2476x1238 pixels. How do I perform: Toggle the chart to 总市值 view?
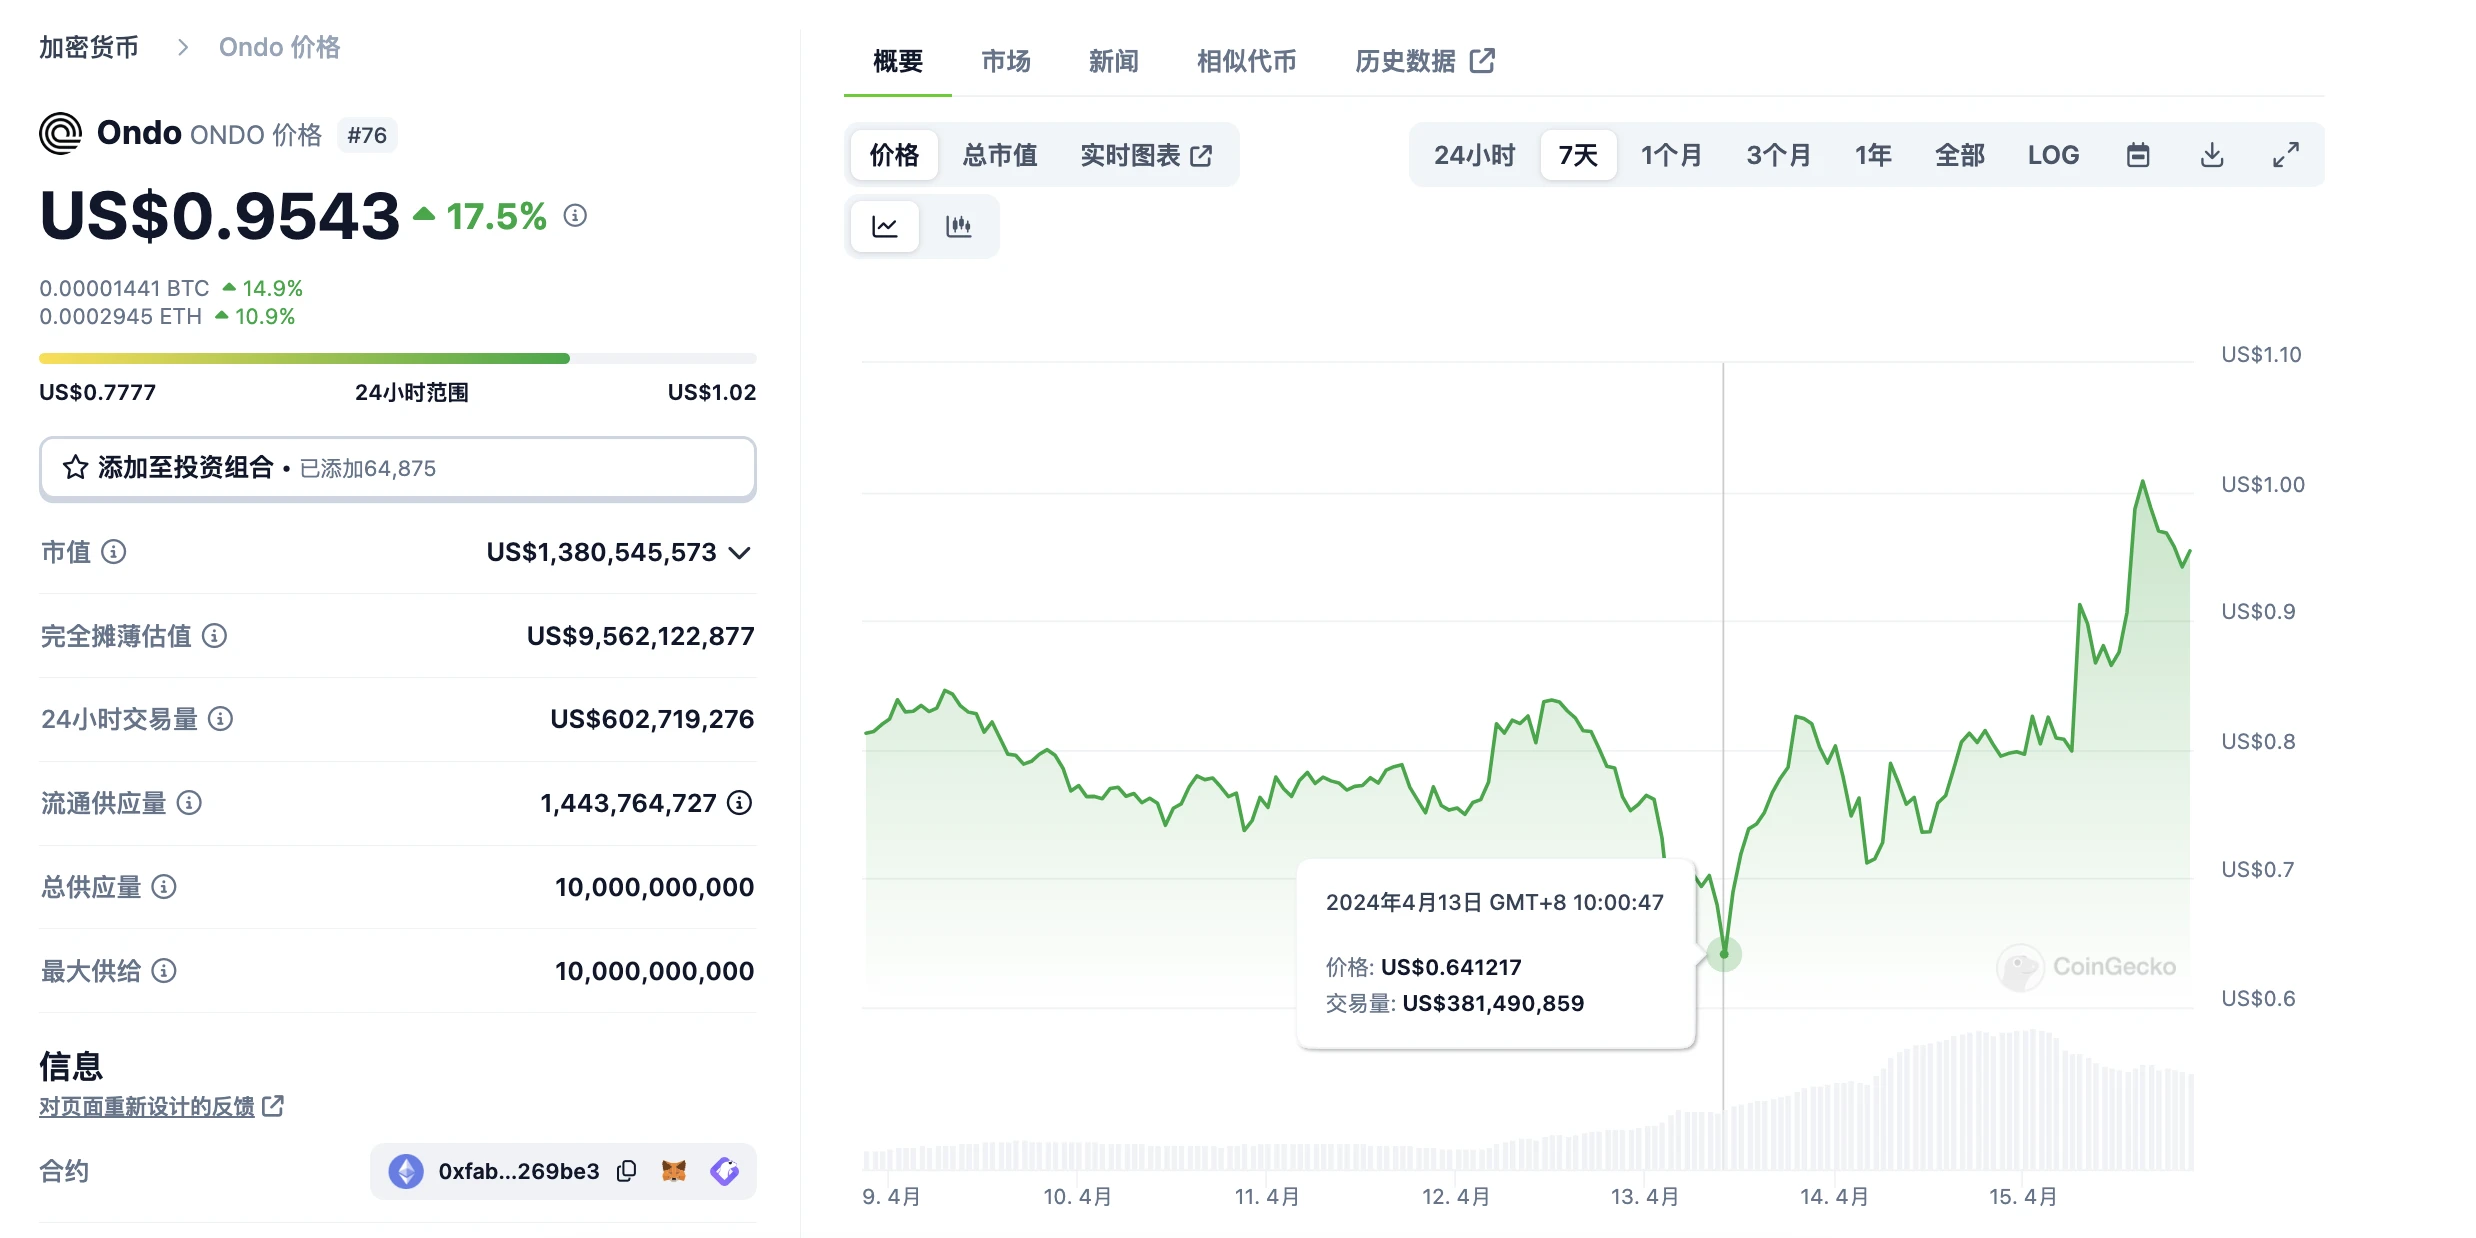pyautogui.click(x=1000, y=154)
